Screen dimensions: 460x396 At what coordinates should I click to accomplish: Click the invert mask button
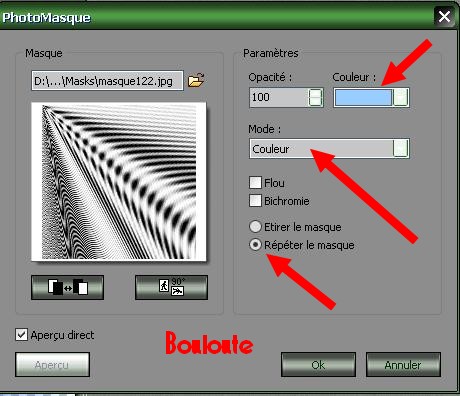67,287
